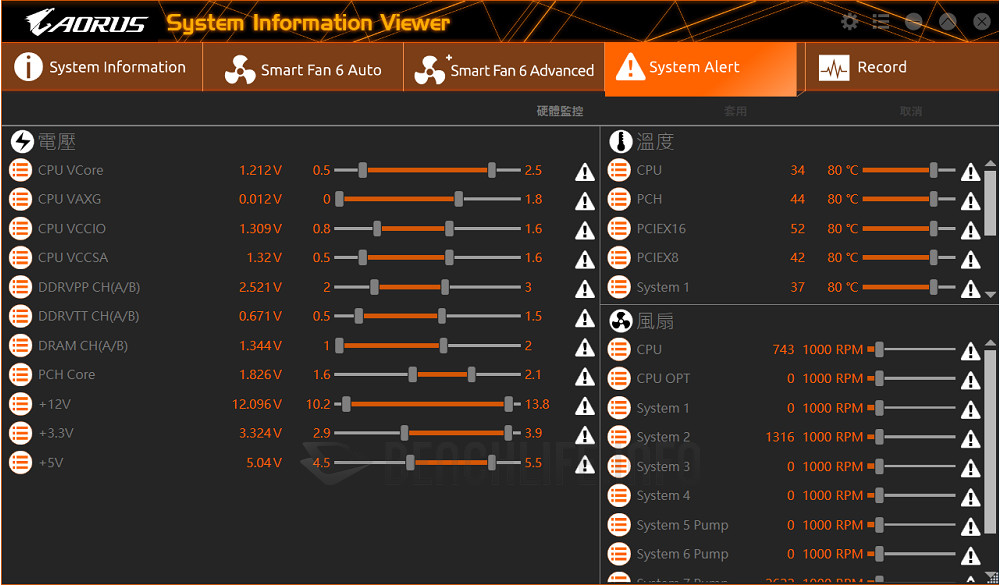This screenshot has height=585, width=1000.
Task: Open settings via the gear icon
Action: [849, 20]
